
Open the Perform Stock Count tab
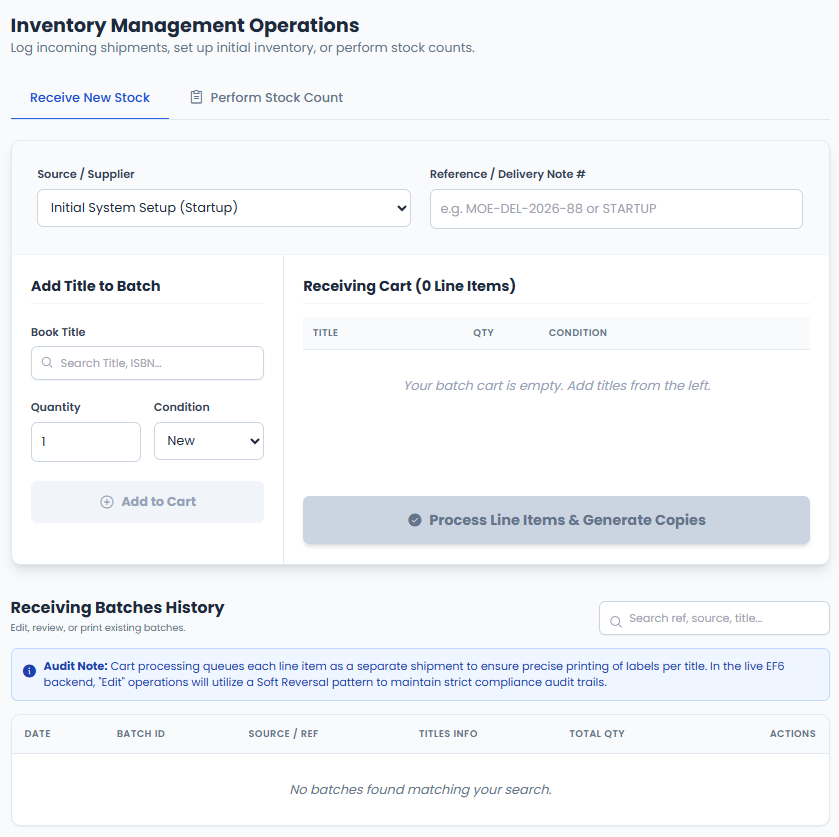click(x=266, y=97)
